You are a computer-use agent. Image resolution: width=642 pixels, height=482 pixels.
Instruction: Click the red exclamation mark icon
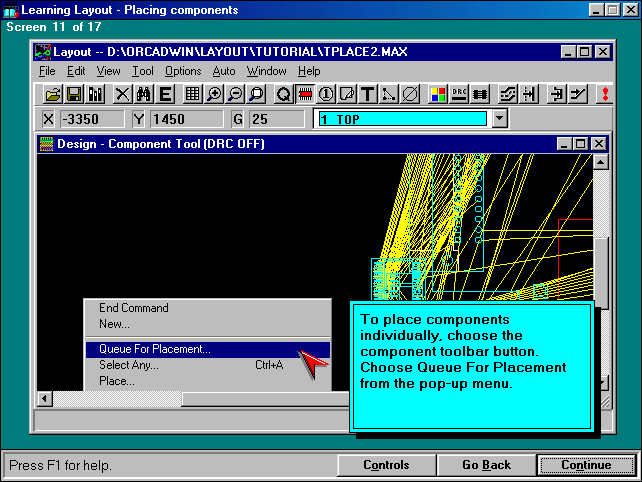point(604,94)
